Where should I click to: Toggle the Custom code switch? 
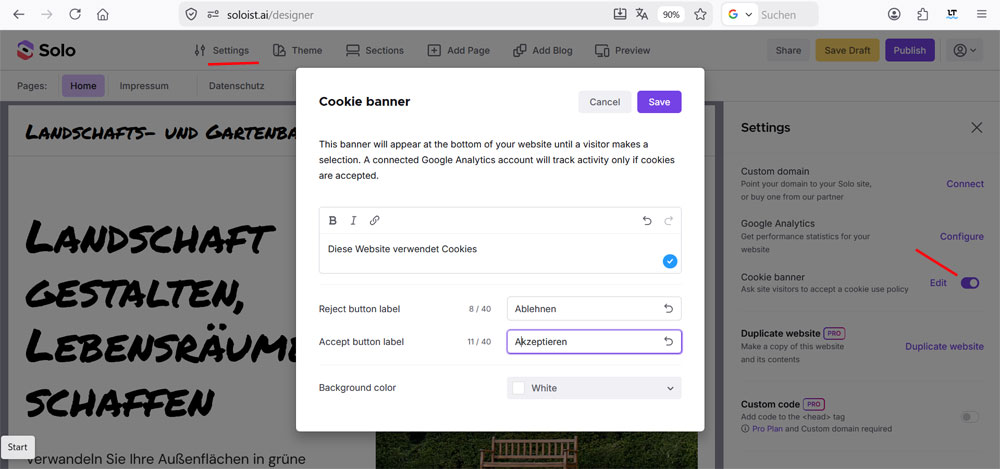(969, 417)
